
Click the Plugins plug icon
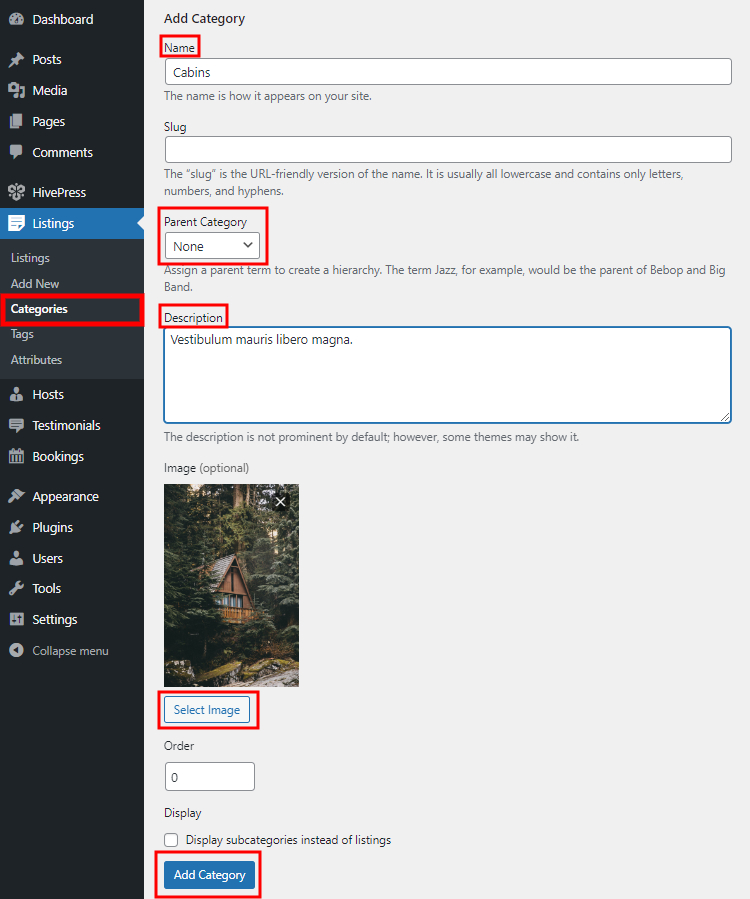click(17, 527)
